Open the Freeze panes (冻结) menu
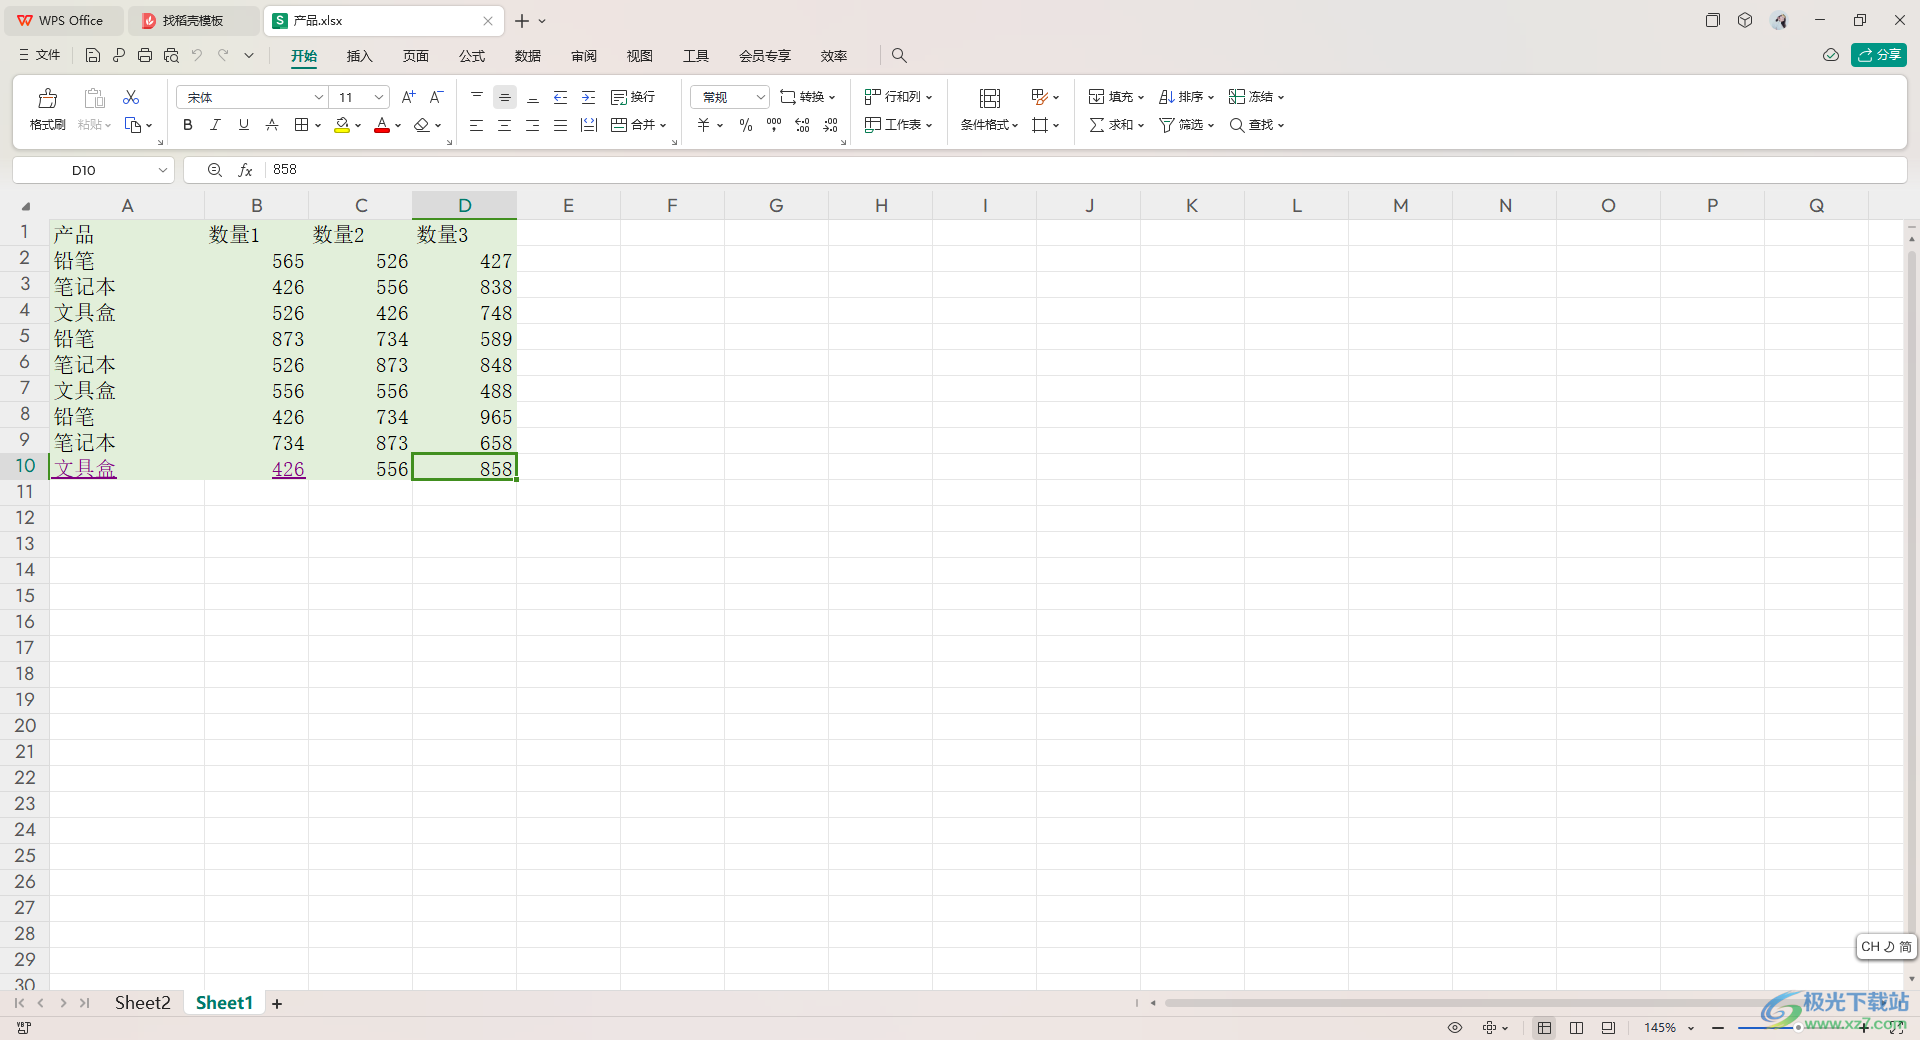 pyautogui.click(x=1256, y=97)
